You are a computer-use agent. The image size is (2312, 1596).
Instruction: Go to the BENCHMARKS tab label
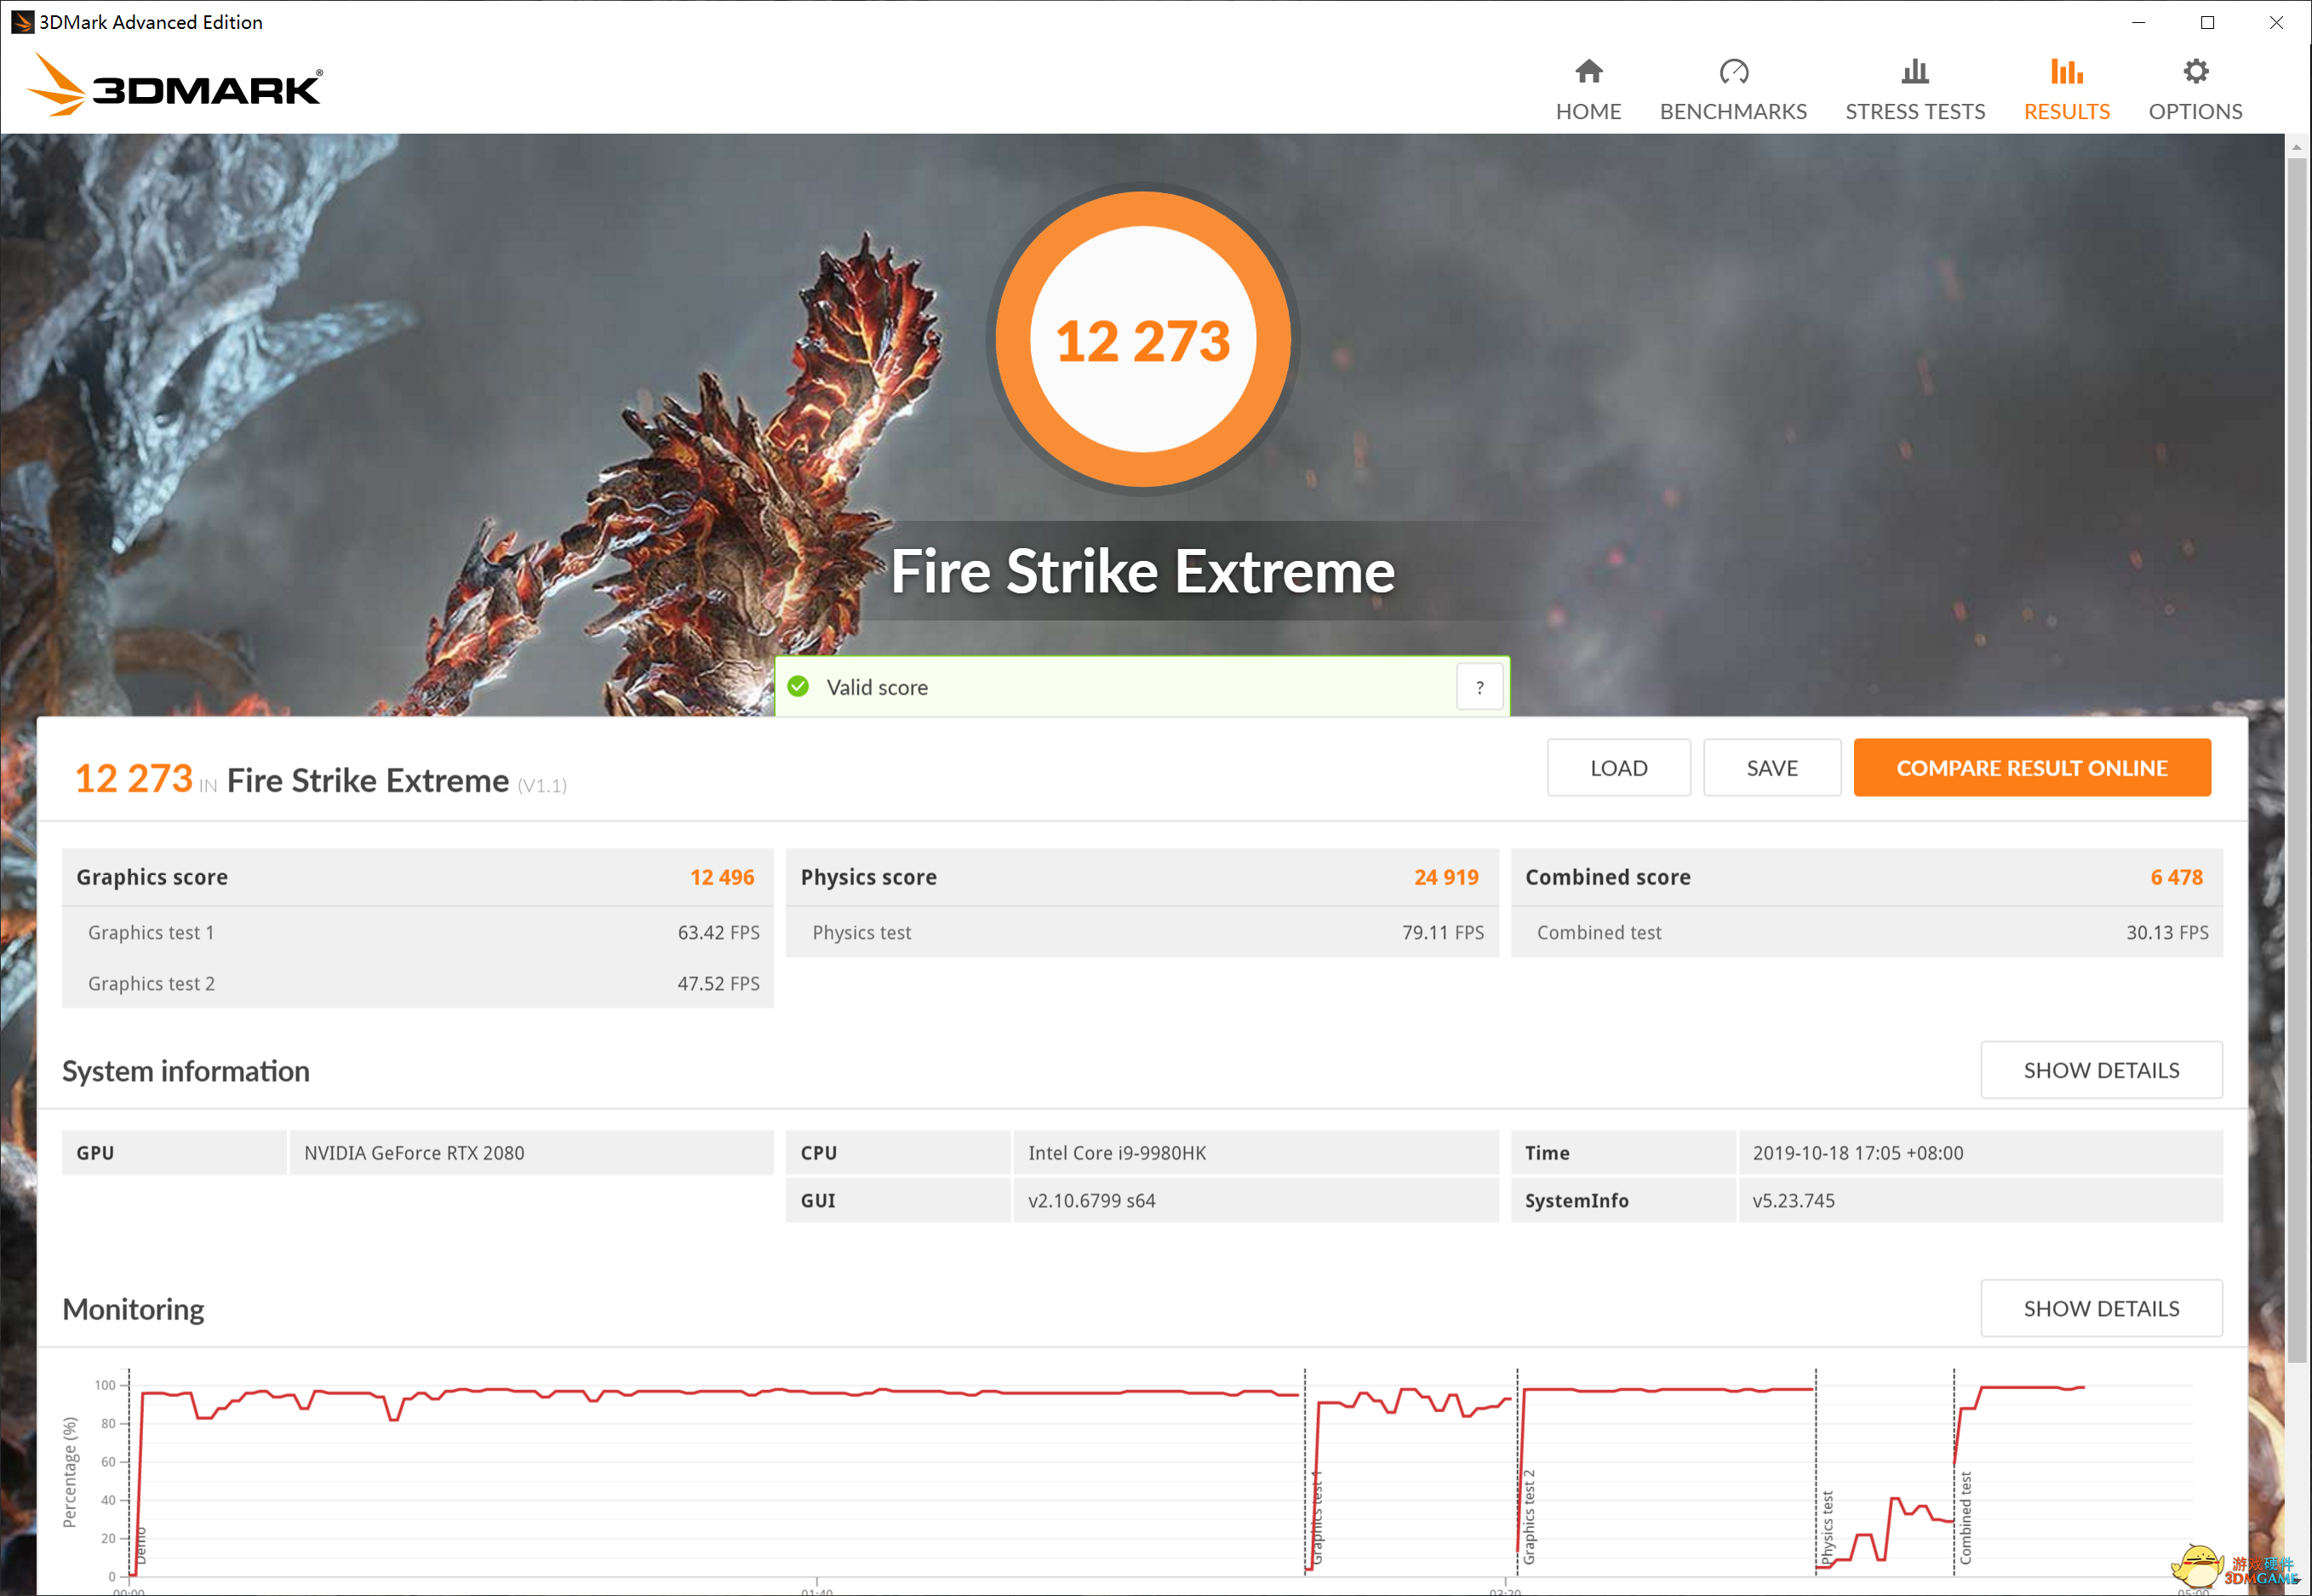pyautogui.click(x=1733, y=111)
